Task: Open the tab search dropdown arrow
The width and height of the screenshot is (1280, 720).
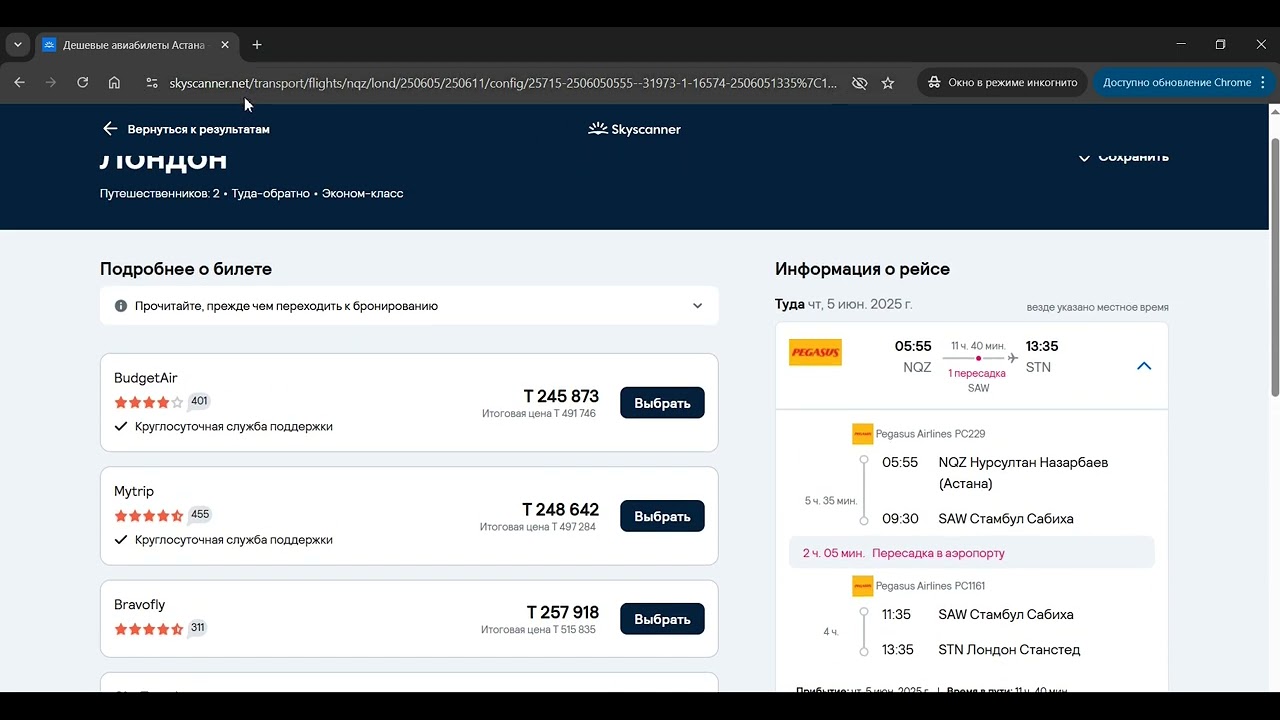Action: pyautogui.click(x=17, y=45)
